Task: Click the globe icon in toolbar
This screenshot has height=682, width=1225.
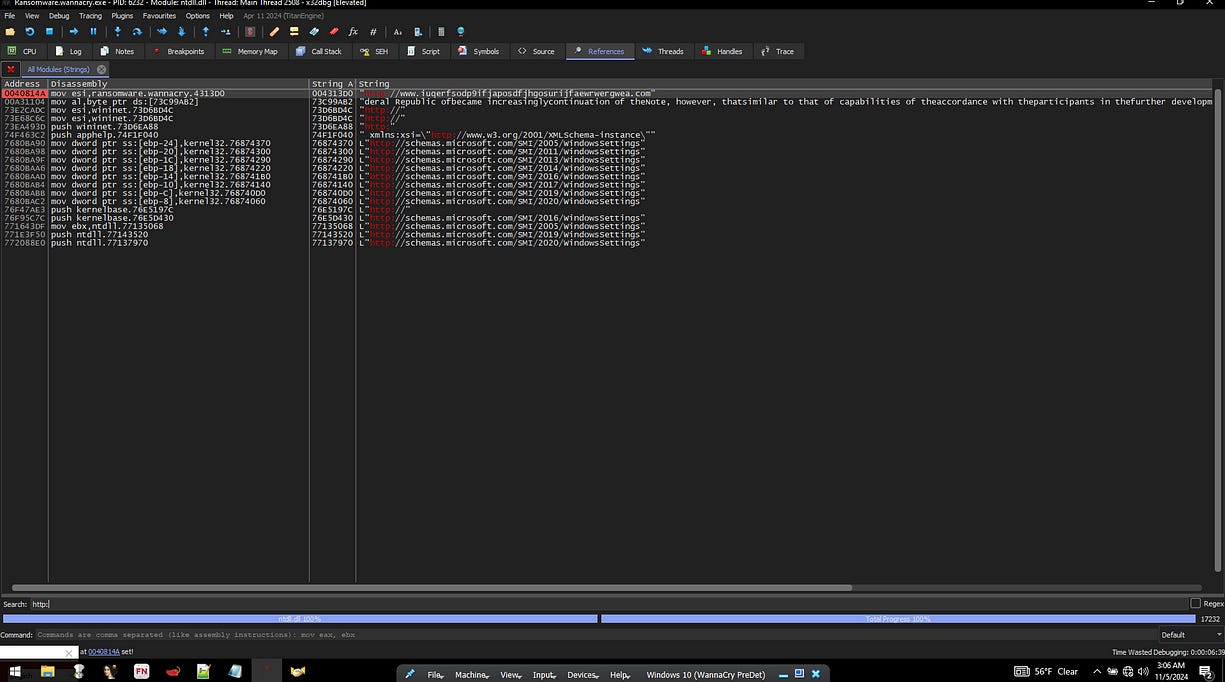Action: click(461, 32)
